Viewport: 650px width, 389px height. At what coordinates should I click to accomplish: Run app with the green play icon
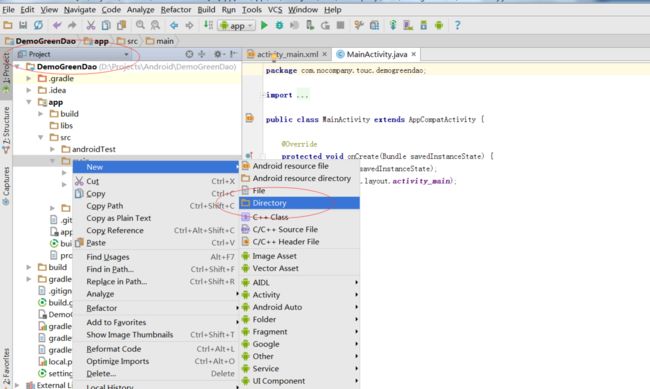click(264, 25)
